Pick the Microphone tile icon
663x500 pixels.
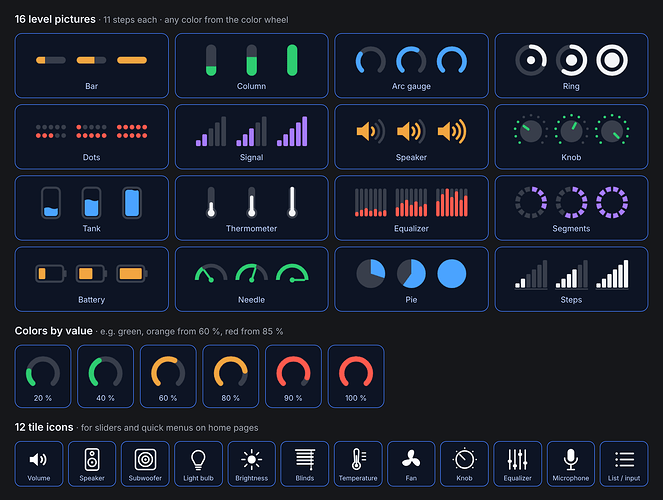point(571,464)
